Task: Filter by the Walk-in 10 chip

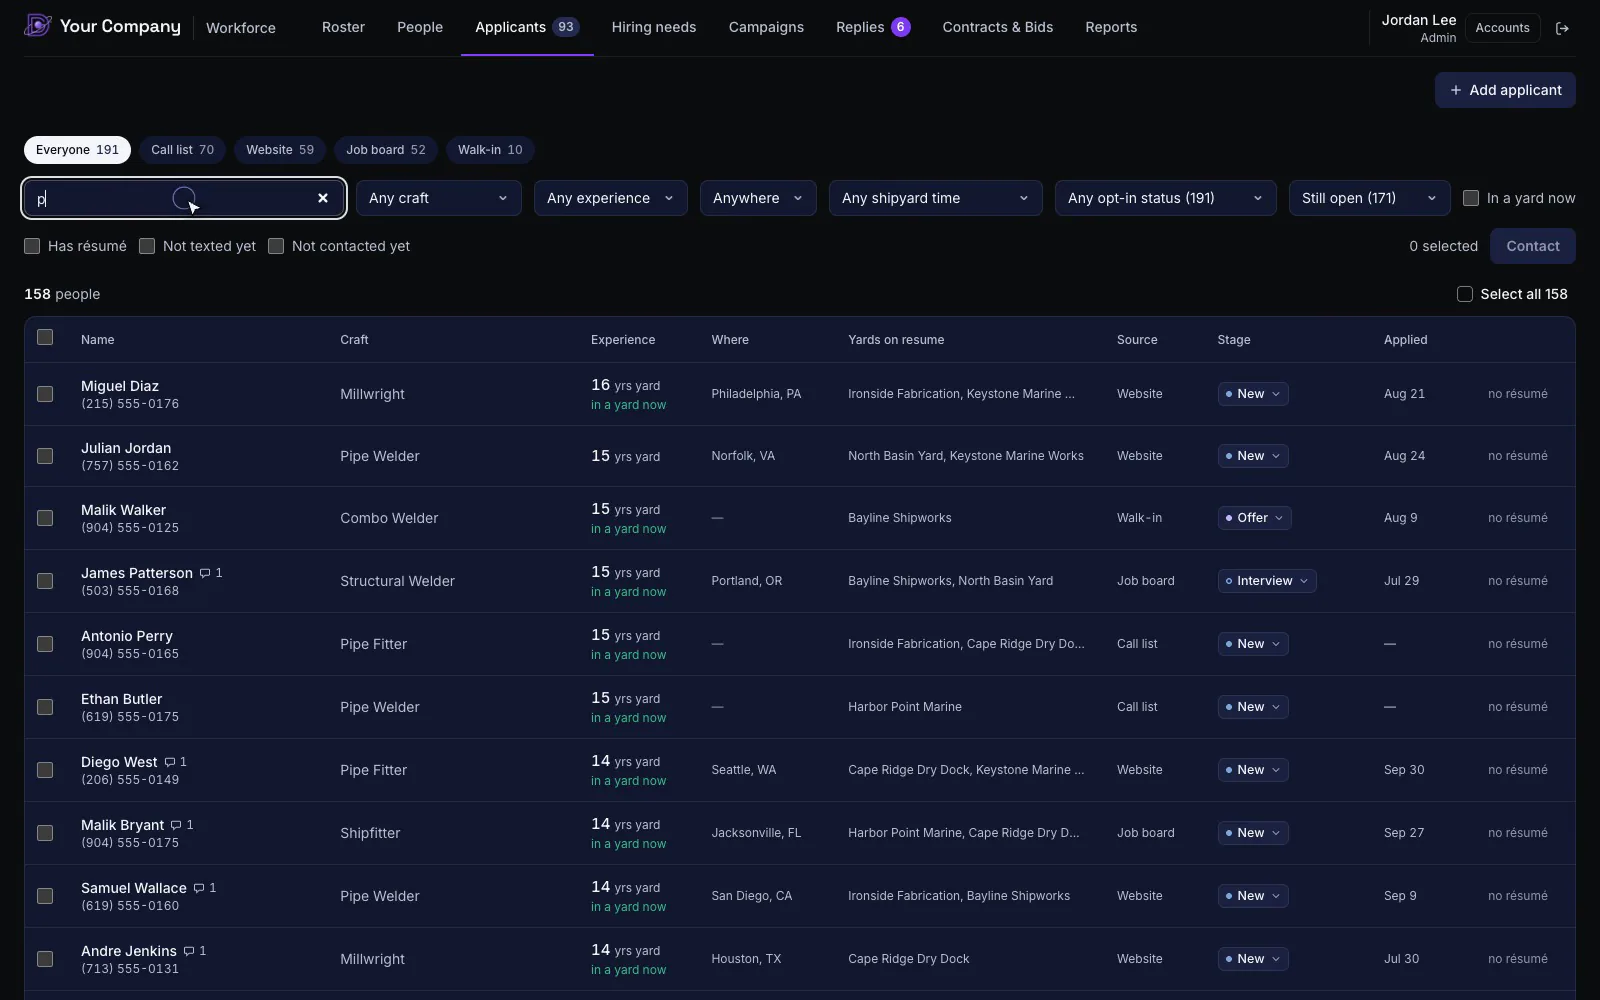Action: click(x=490, y=150)
